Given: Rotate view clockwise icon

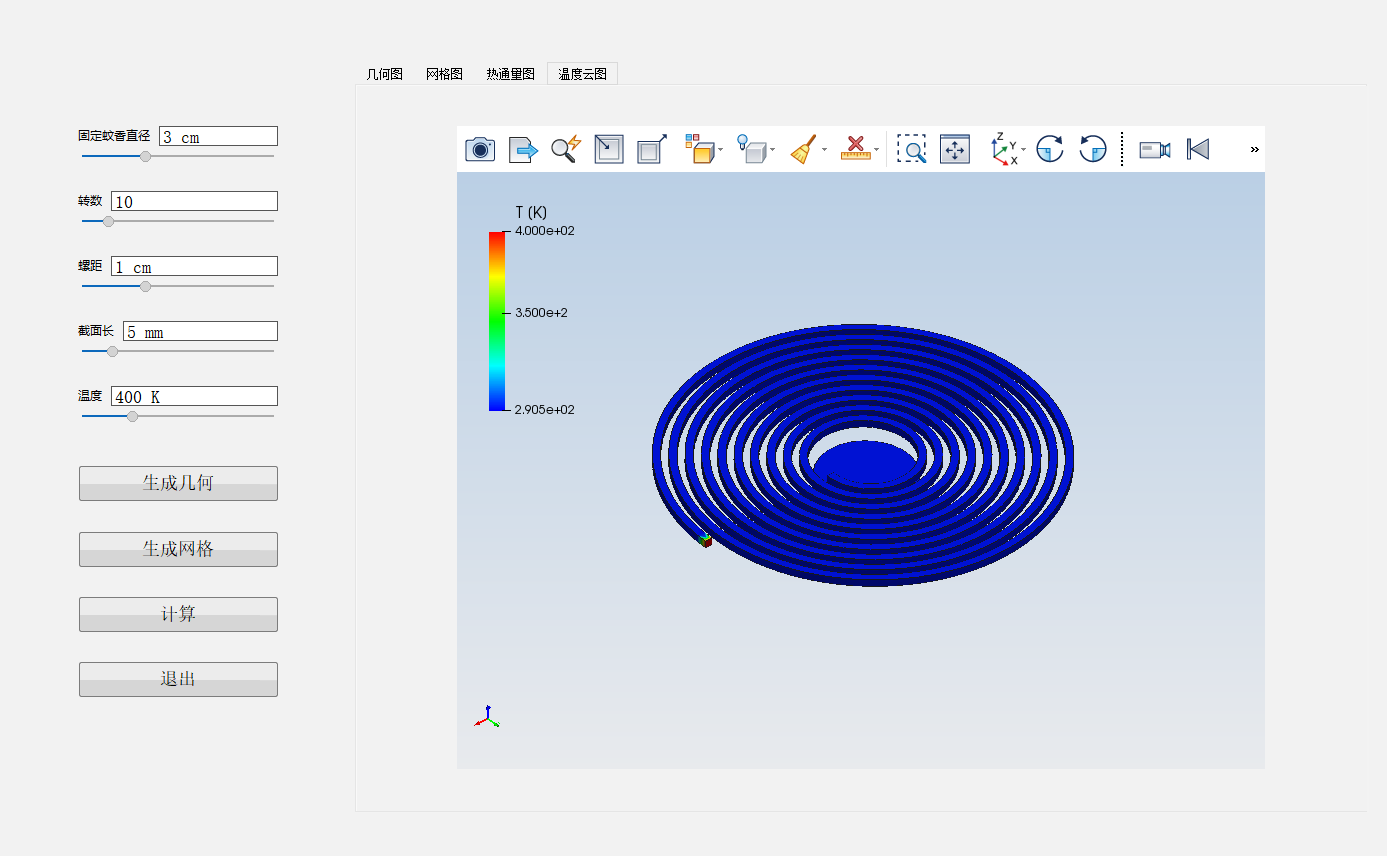Looking at the screenshot, I should [1049, 149].
